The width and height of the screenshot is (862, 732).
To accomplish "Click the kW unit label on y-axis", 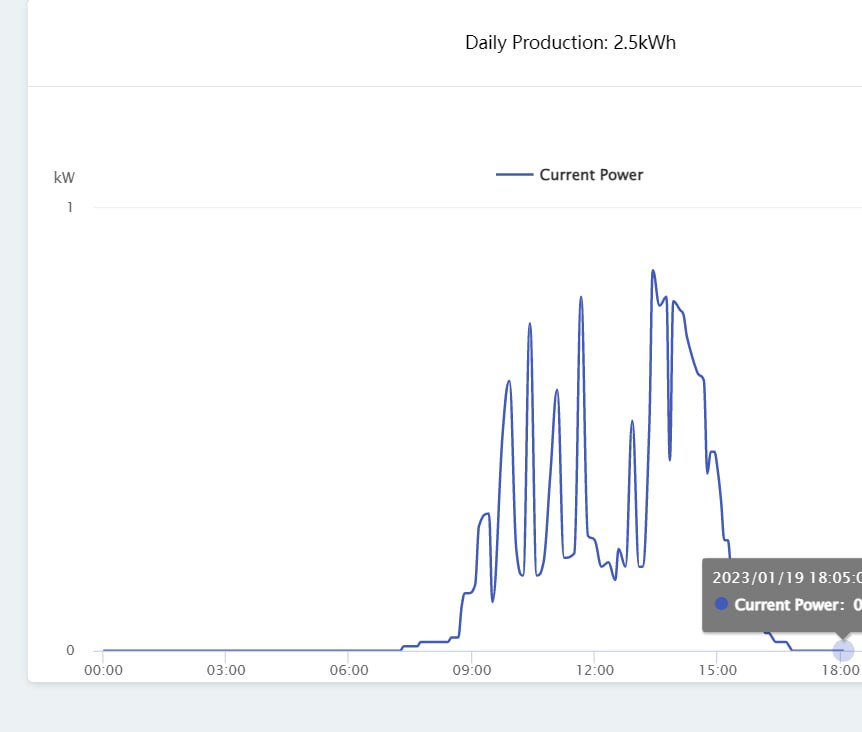I will point(64,178).
